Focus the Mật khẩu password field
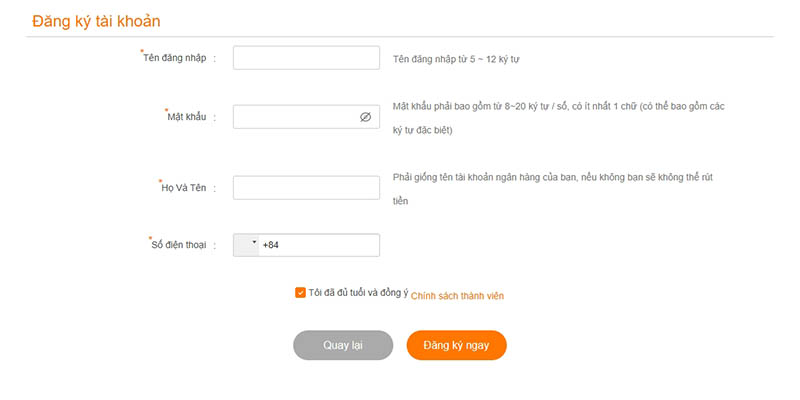This screenshot has width=800, height=400. (x=295, y=117)
